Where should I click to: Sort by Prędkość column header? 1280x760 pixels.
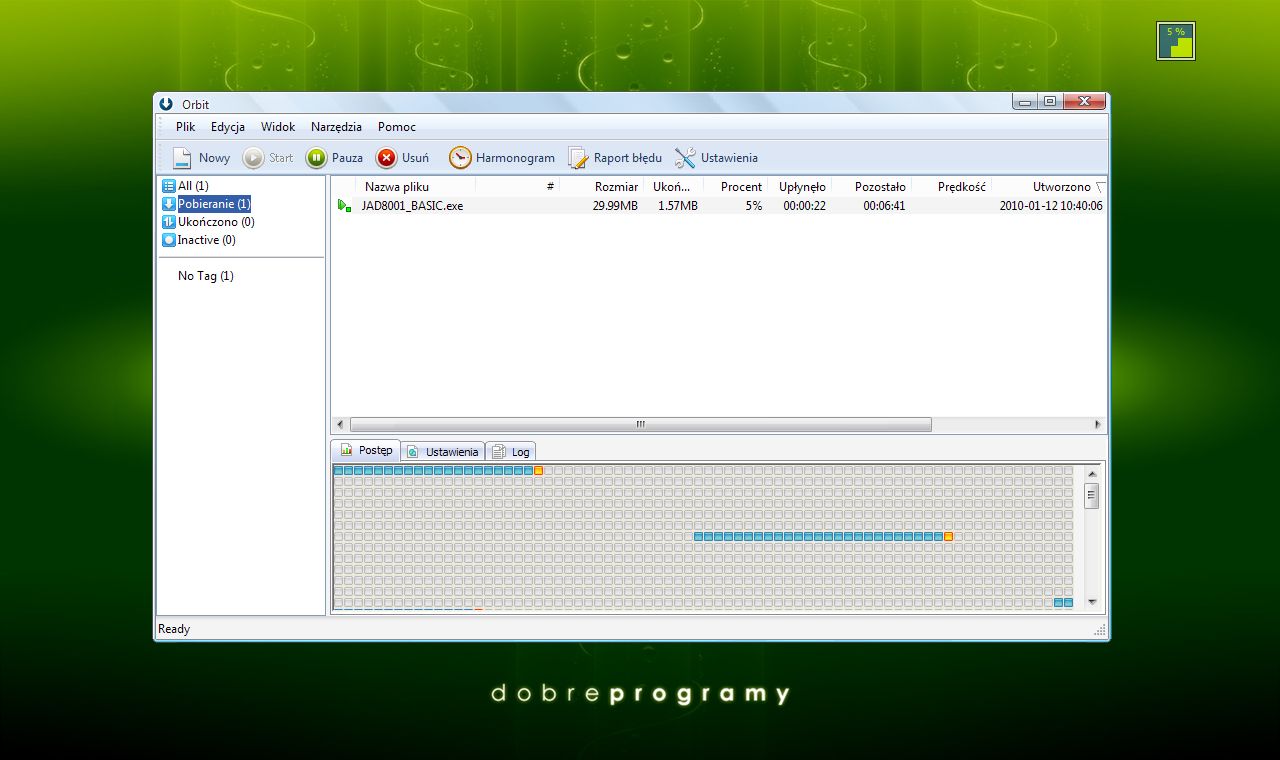pyautogui.click(x=951, y=187)
